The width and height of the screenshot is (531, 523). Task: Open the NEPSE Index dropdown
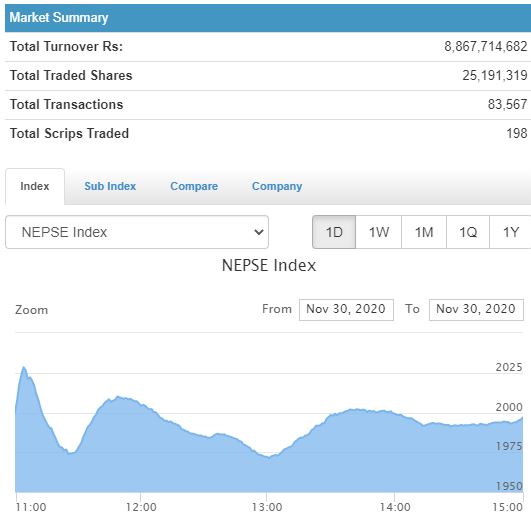coord(137,232)
